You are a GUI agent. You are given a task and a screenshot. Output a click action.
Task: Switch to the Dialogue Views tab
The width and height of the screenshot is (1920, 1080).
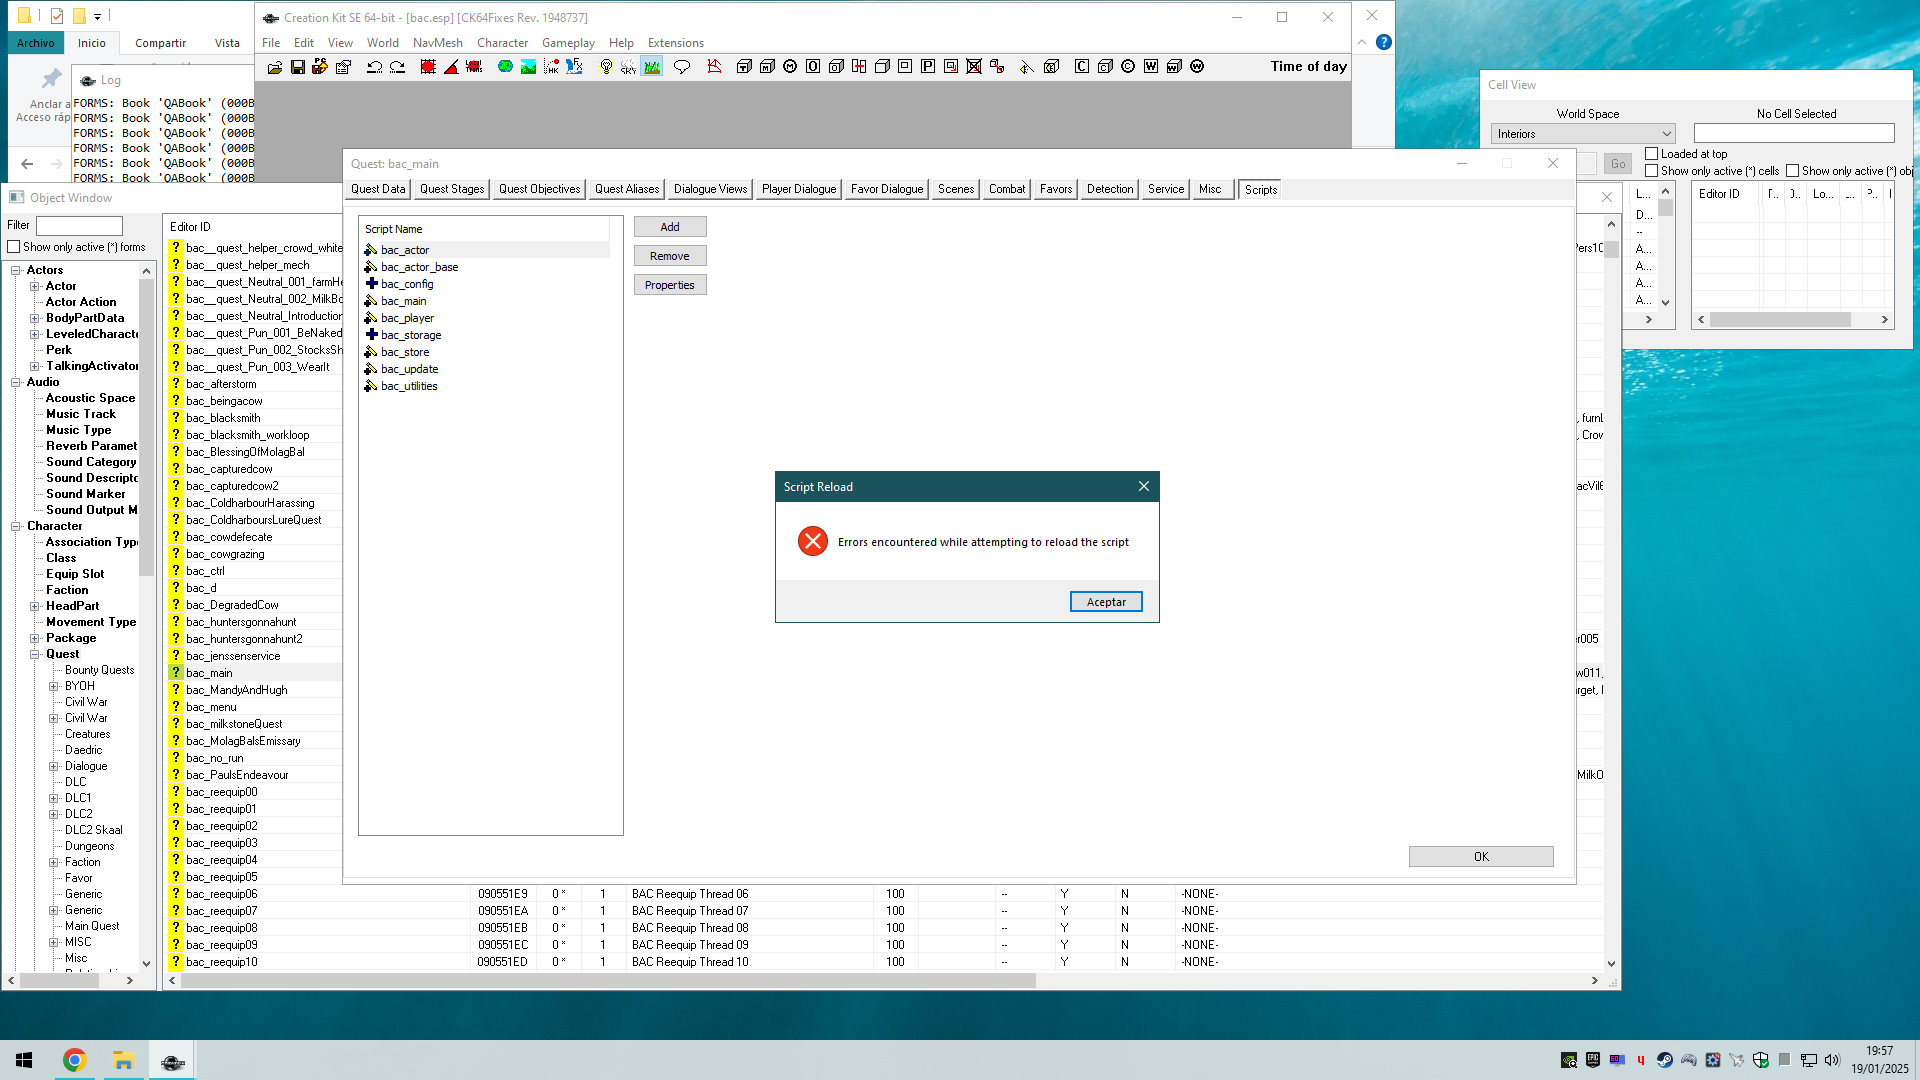click(x=710, y=189)
